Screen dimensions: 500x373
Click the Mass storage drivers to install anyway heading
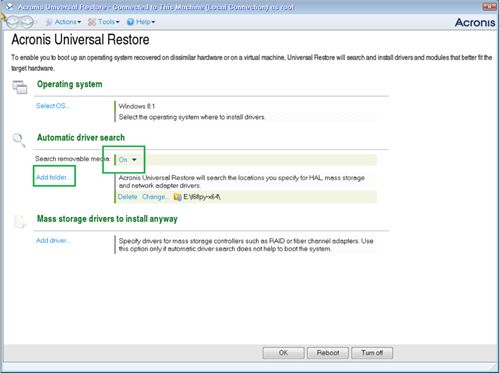[x=107, y=219]
